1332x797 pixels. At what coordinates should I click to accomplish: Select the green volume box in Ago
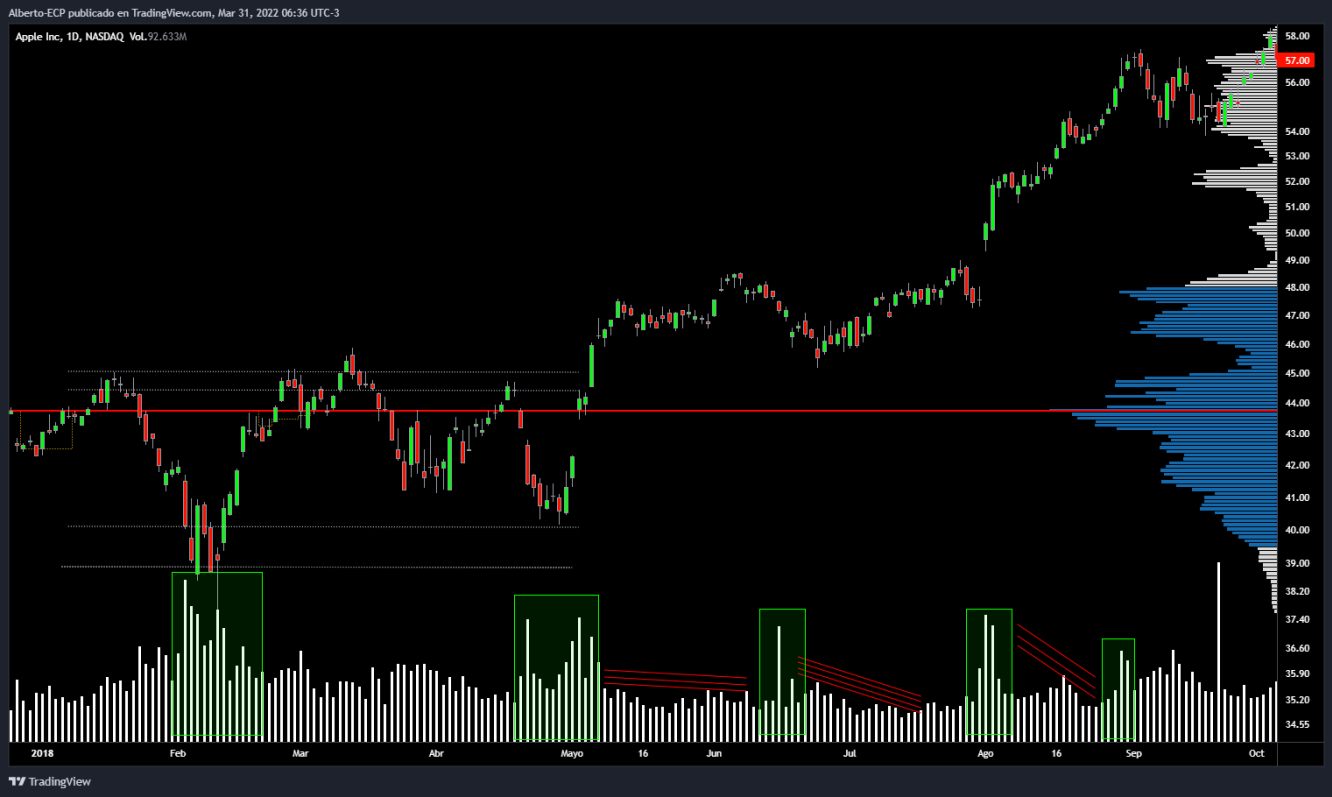point(989,672)
